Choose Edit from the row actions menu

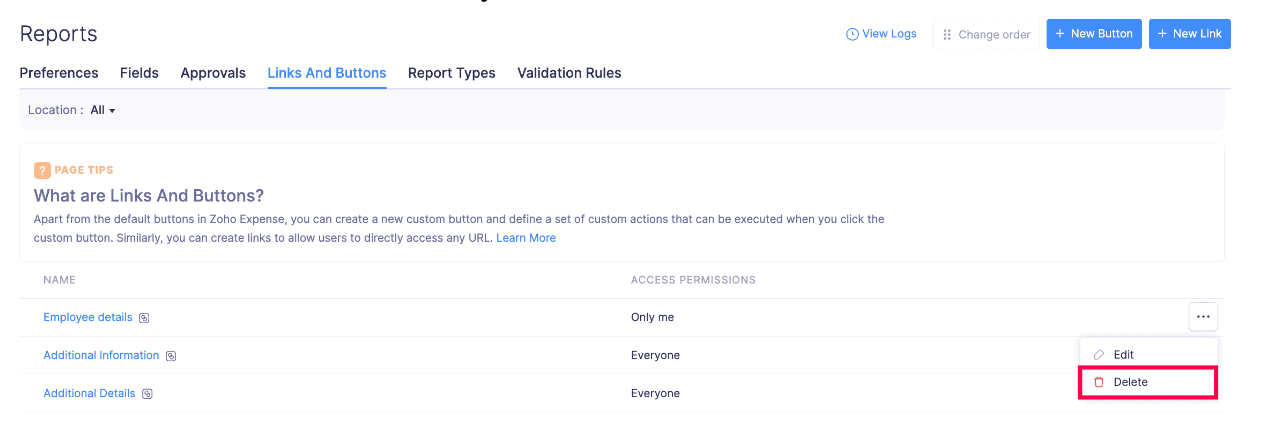pyautogui.click(x=1123, y=355)
